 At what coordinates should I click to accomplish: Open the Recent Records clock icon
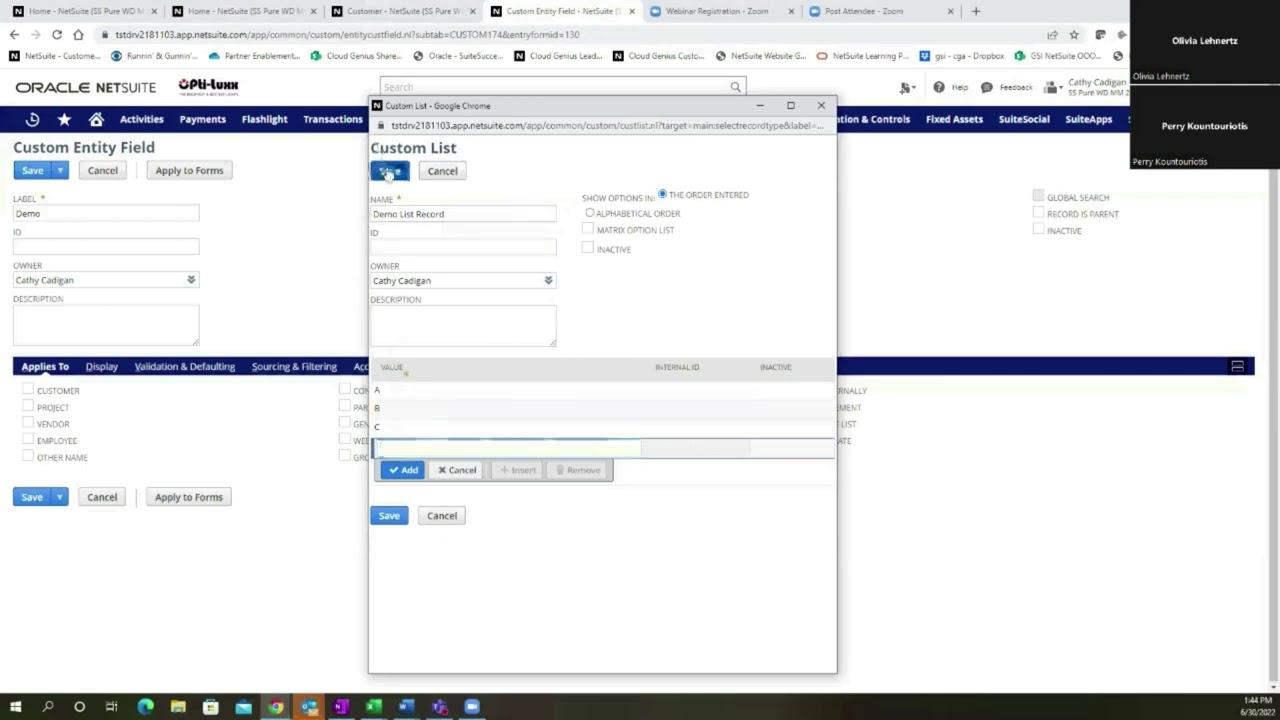coord(32,119)
